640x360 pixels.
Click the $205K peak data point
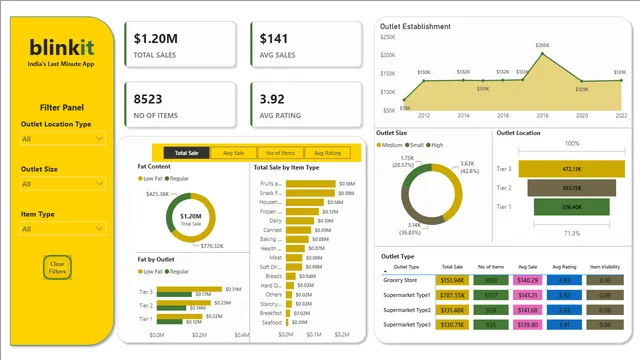coord(542,53)
